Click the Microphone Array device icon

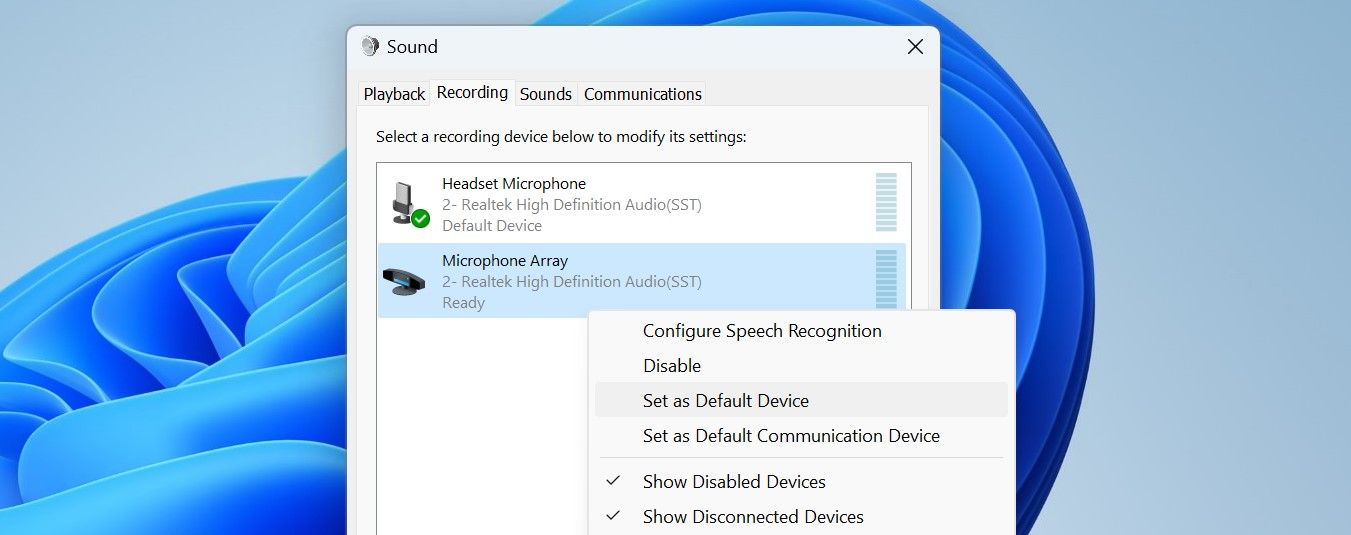pos(404,280)
